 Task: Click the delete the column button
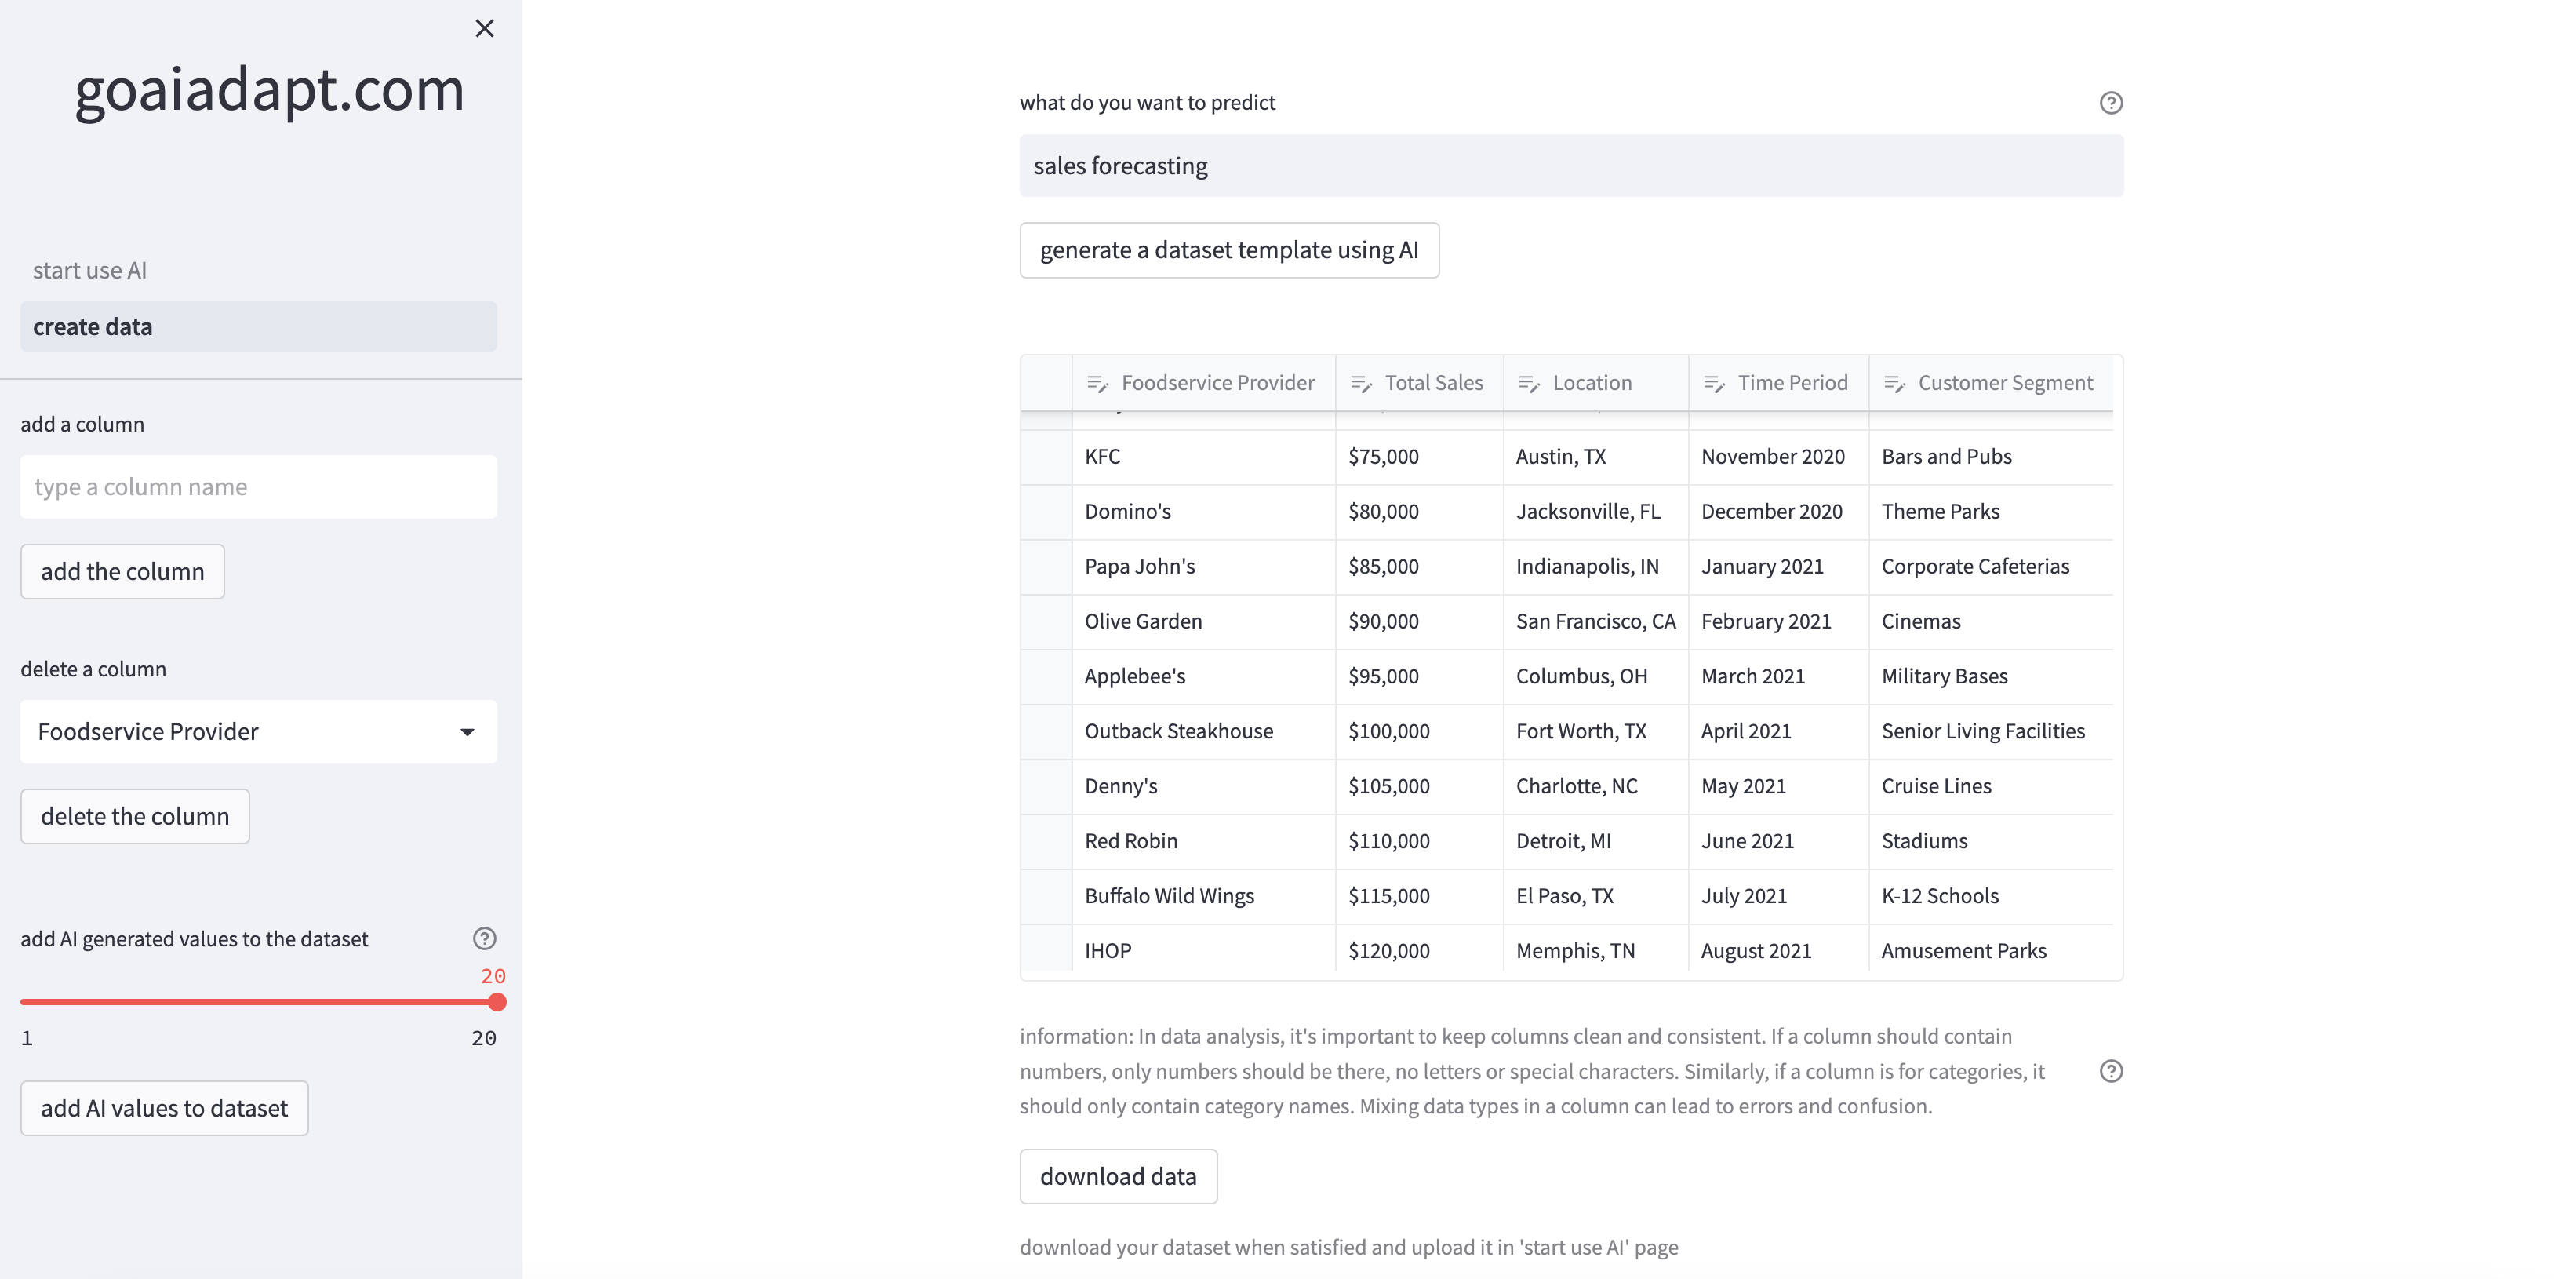coord(135,816)
